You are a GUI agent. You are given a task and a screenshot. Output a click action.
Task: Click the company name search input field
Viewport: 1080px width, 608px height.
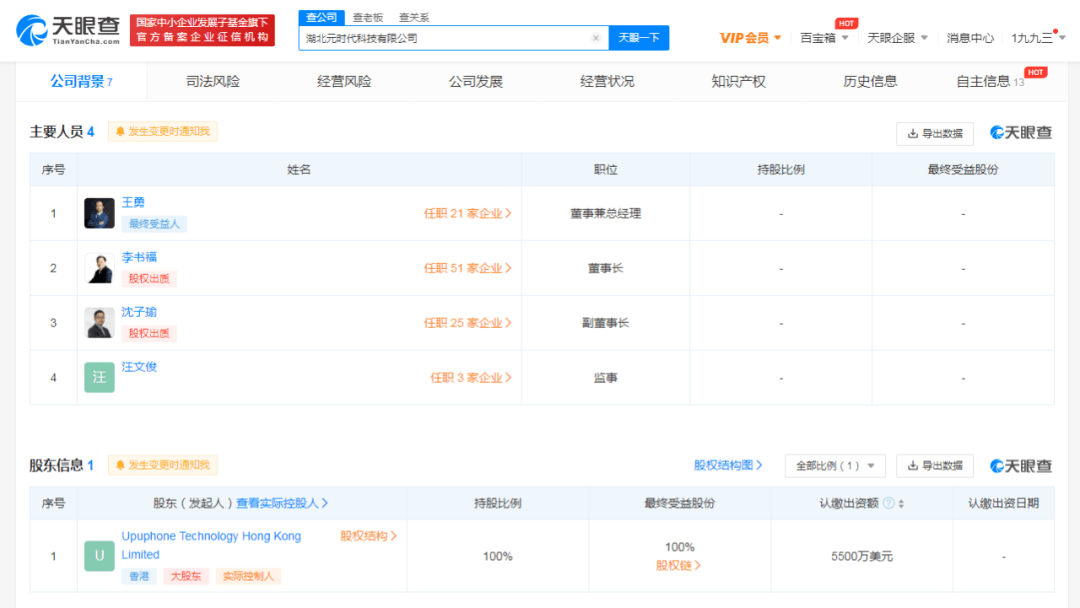[x=450, y=37]
